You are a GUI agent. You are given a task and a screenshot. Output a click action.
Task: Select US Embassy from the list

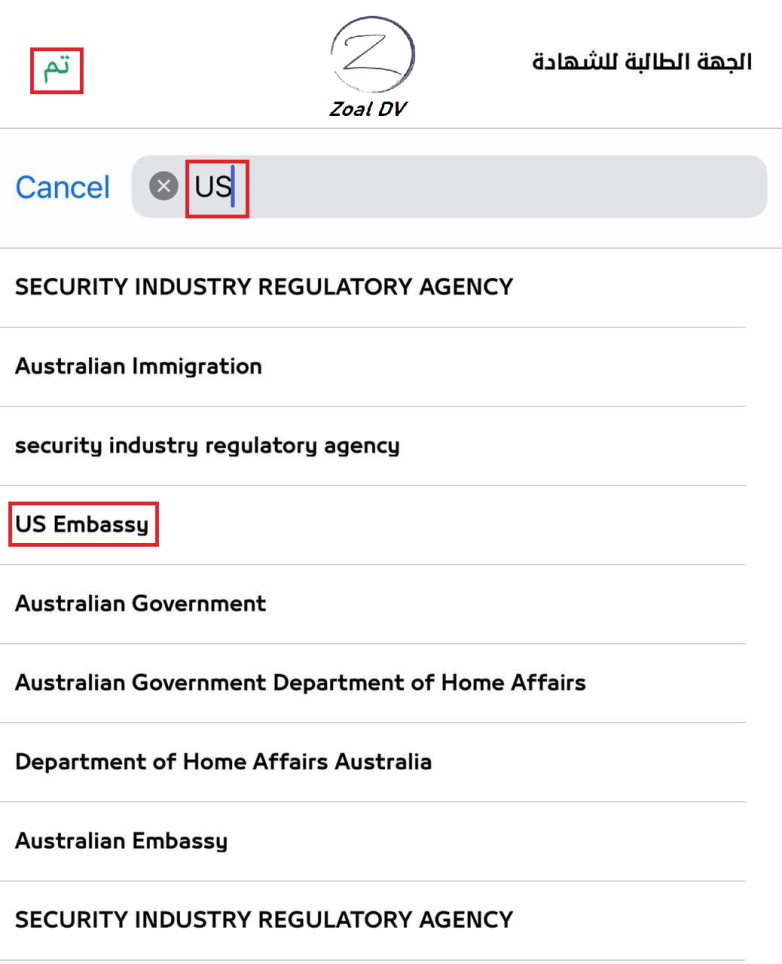click(82, 524)
